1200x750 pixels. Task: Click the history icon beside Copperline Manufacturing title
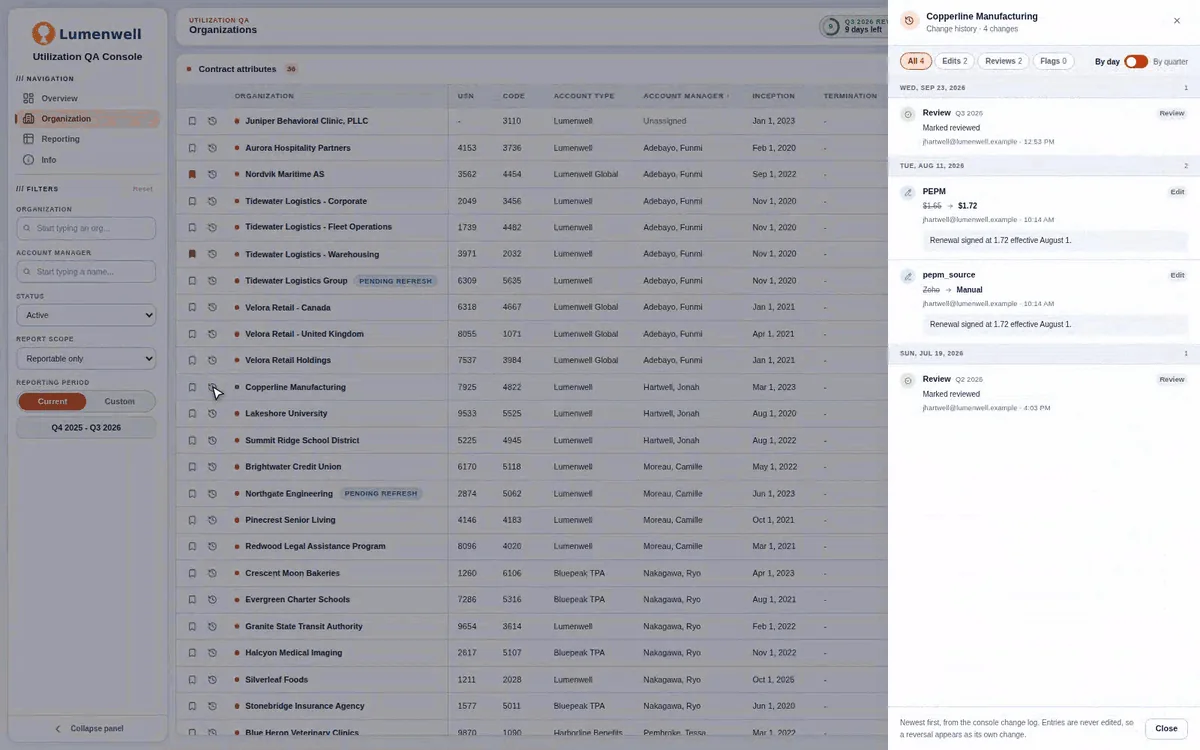click(909, 21)
